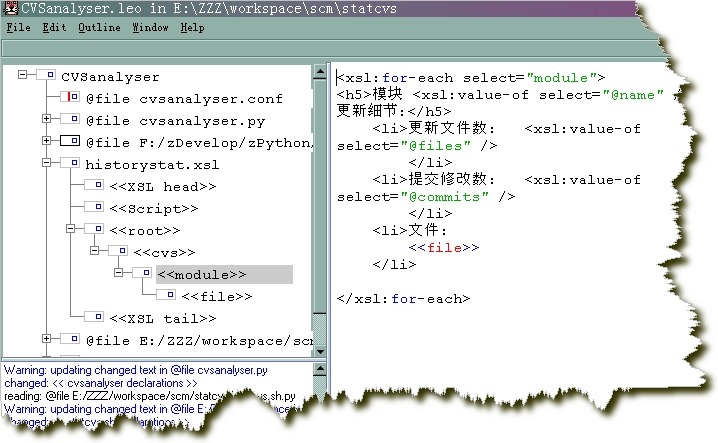The image size is (718, 443).
Task: Collapse the <<cvs>> node
Action: pyautogui.click(x=94, y=250)
